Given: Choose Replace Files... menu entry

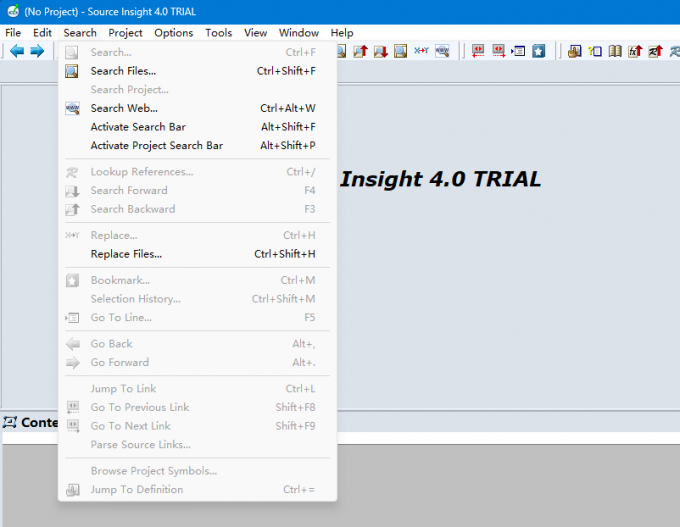Looking at the screenshot, I should pos(197,254).
